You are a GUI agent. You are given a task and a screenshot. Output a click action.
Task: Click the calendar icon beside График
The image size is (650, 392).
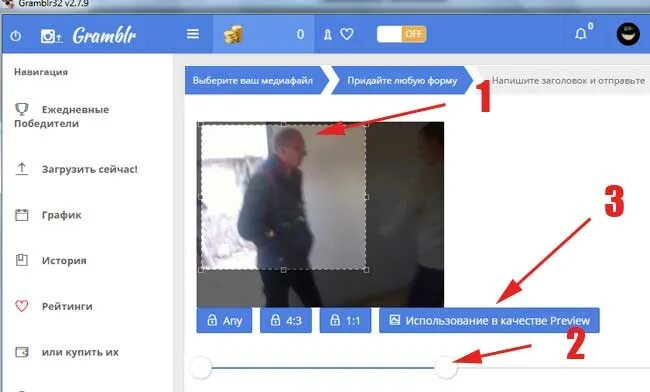22,215
